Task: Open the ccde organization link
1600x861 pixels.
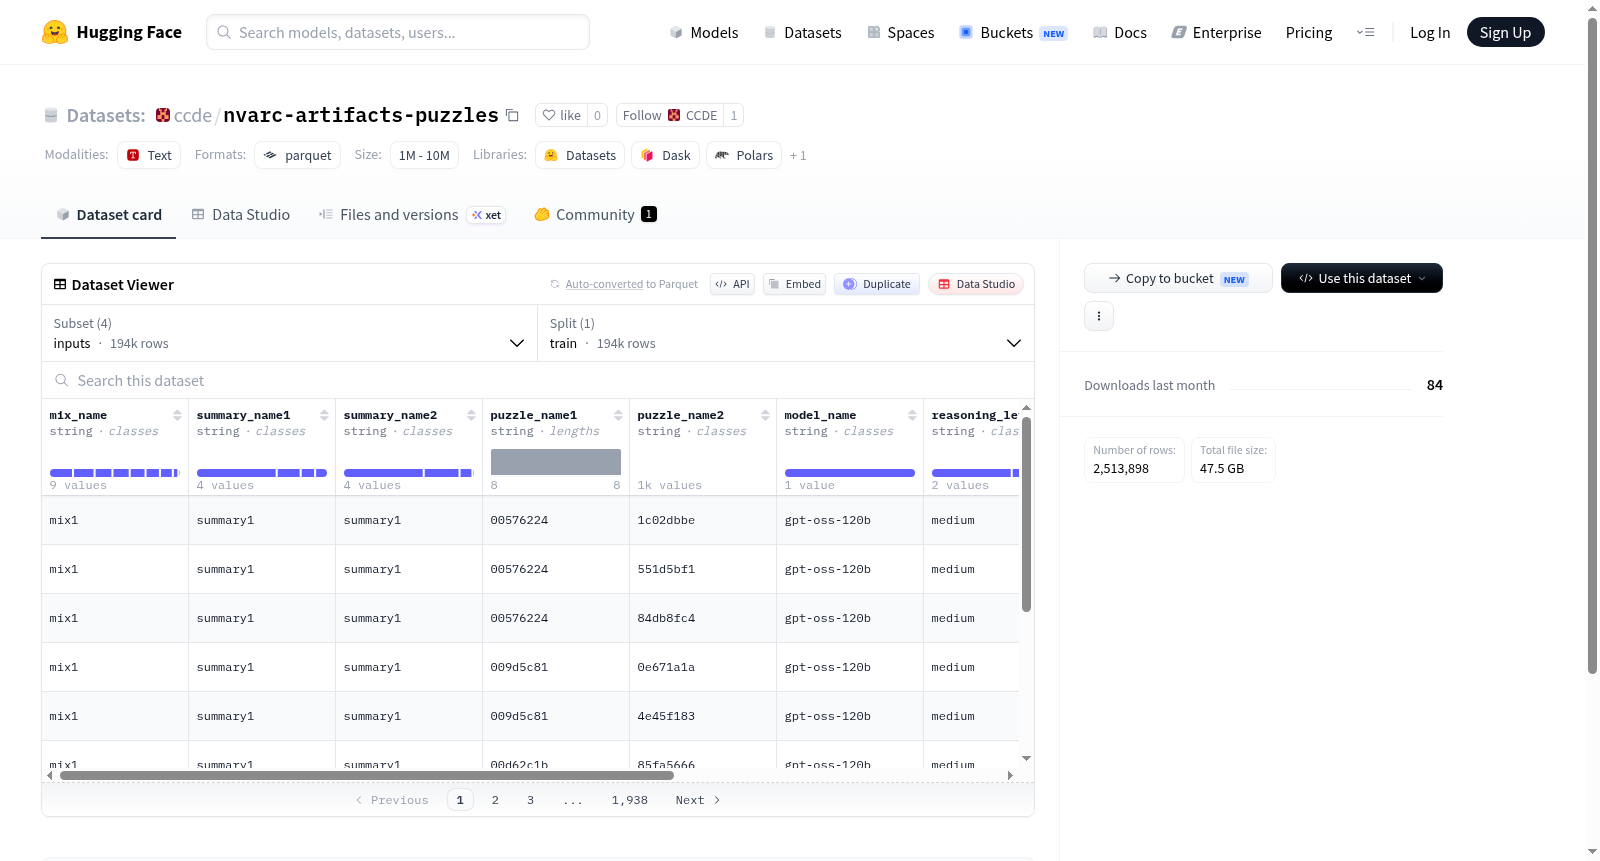Action: [x=193, y=115]
